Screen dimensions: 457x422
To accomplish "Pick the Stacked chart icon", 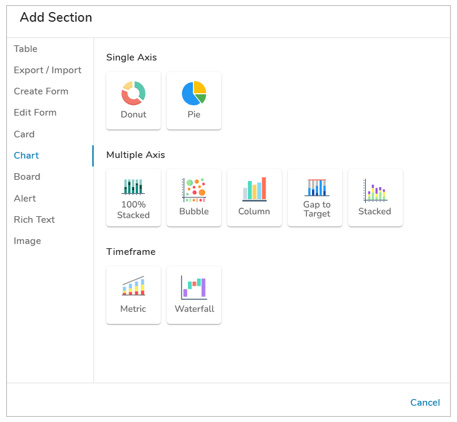I will pos(375,198).
